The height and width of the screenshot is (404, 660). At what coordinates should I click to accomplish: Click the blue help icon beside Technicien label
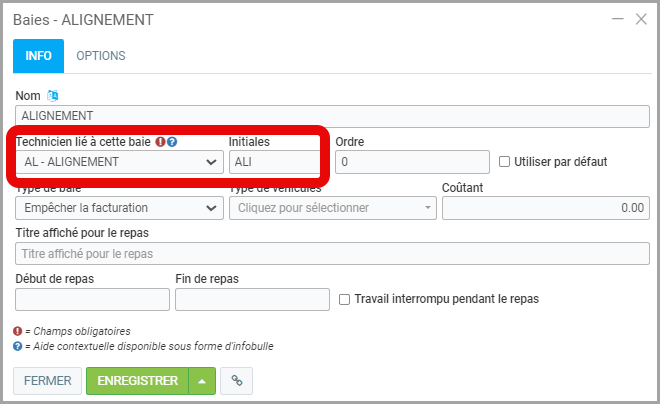tap(173, 142)
